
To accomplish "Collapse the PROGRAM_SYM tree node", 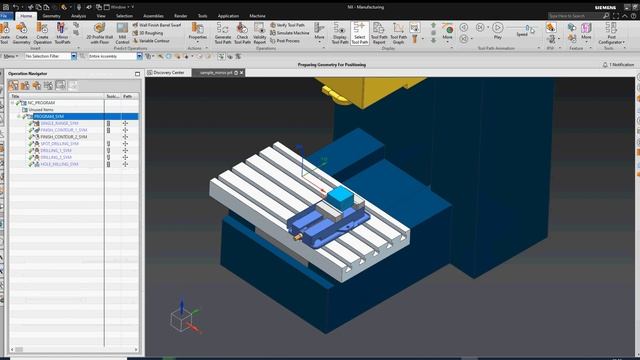I will pos(19,117).
